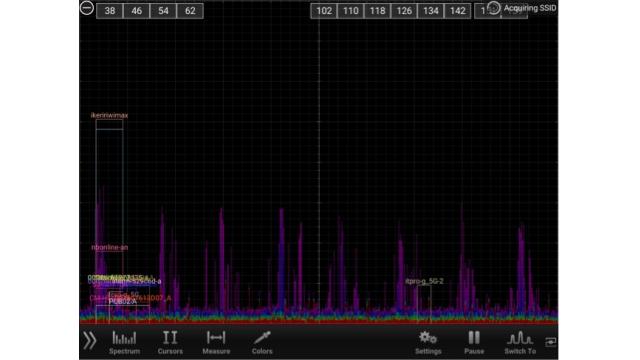Open the Switch To menu

[x=520, y=342]
